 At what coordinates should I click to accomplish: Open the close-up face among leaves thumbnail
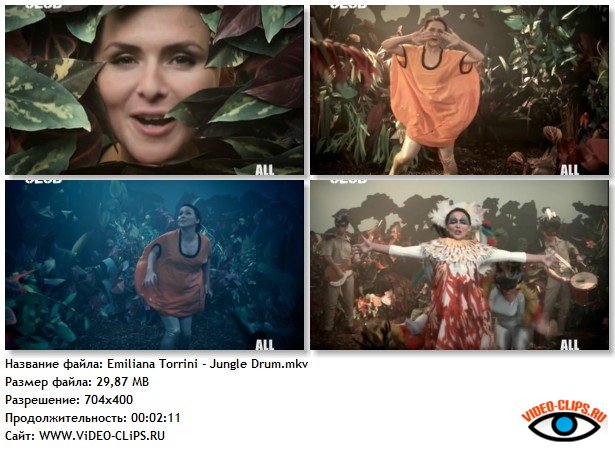coord(155,90)
